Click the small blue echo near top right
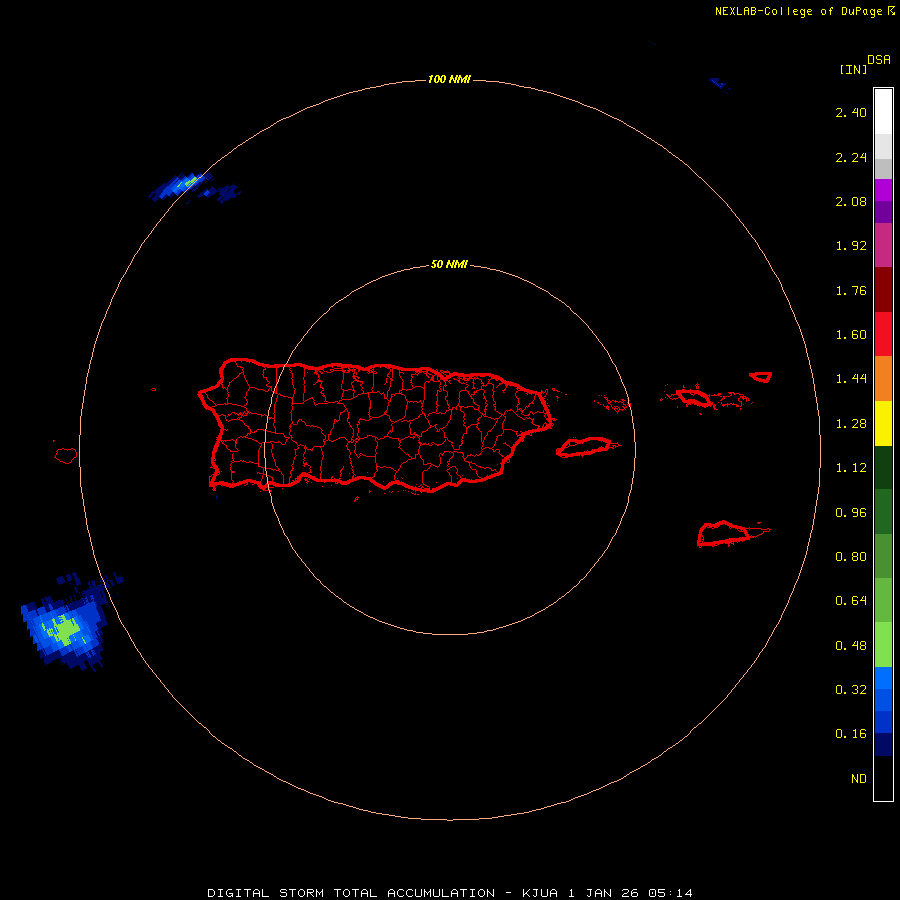The image size is (900, 900). point(720,85)
